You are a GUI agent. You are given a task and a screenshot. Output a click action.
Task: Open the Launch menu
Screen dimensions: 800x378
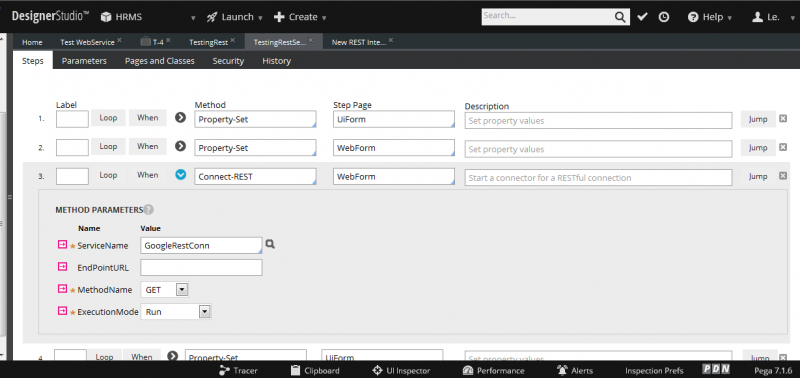234,17
